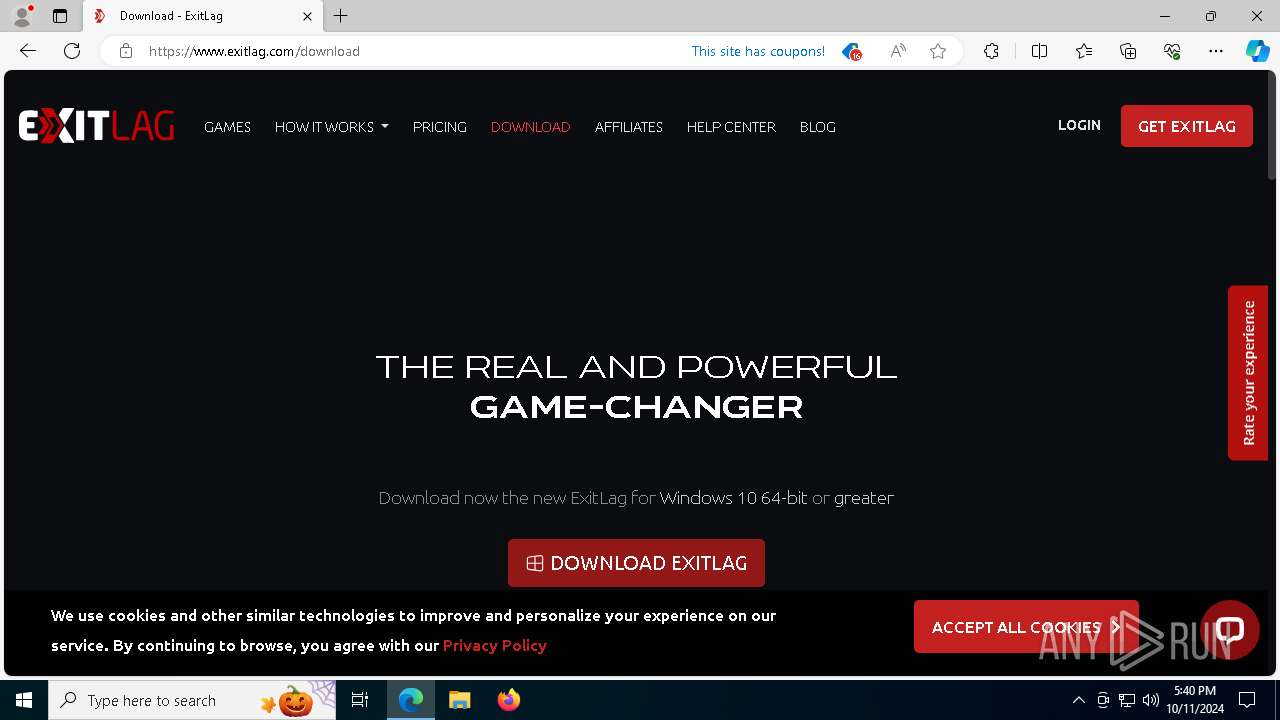Select the DOWNLOAD nav item
This screenshot has width=1280, height=720.
(x=530, y=127)
